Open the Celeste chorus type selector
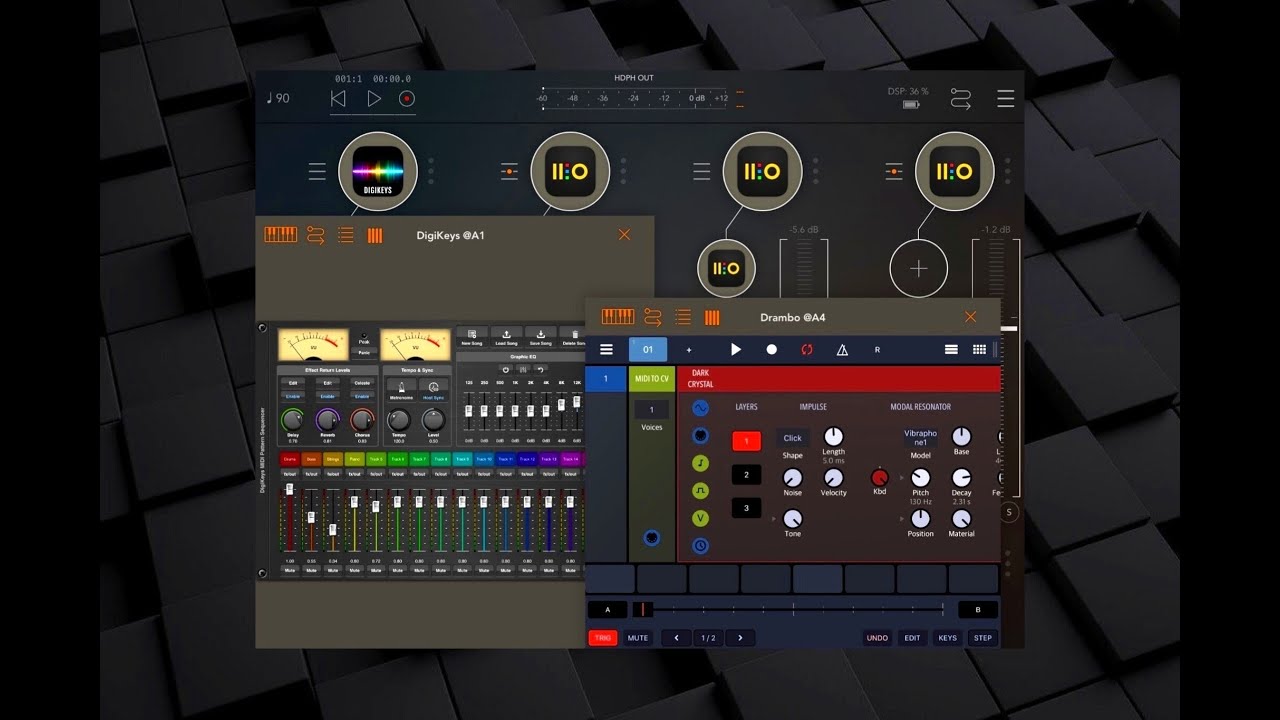 pyautogui.click(x=362, y=383)
